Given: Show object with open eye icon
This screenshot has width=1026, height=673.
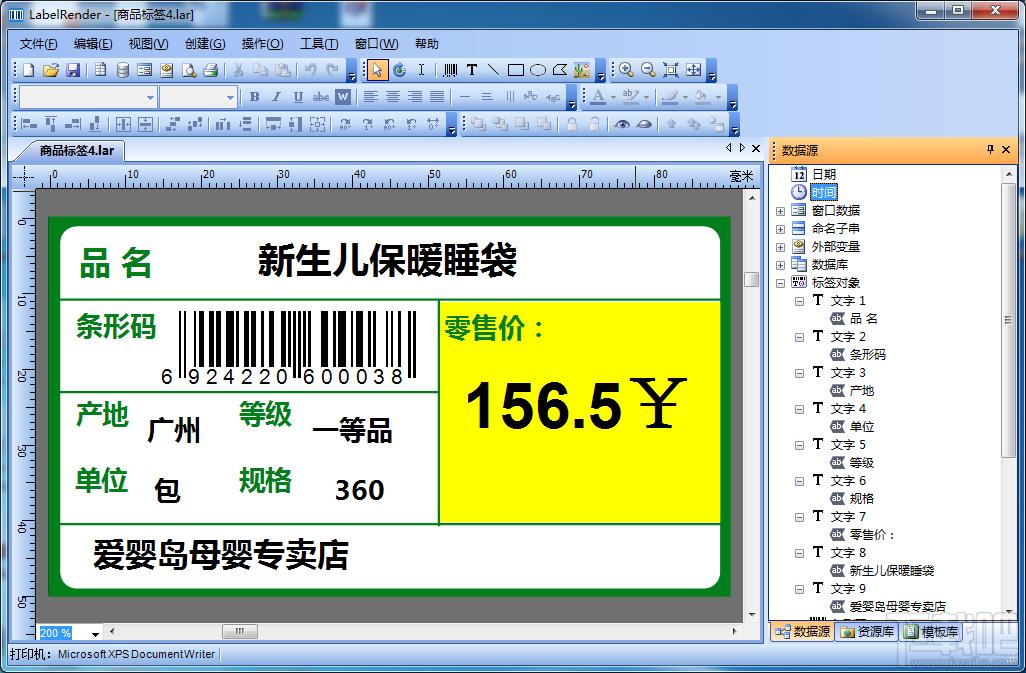Looking at the screenshot, I should 622,124.
